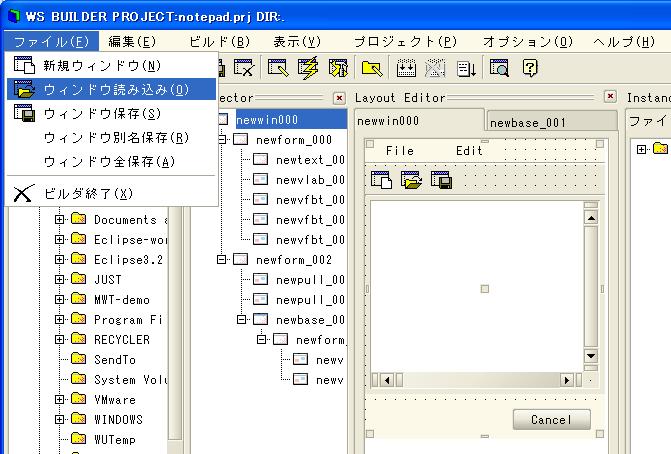Open the プロジェクト(P) menu

click(x=405, y=42)
